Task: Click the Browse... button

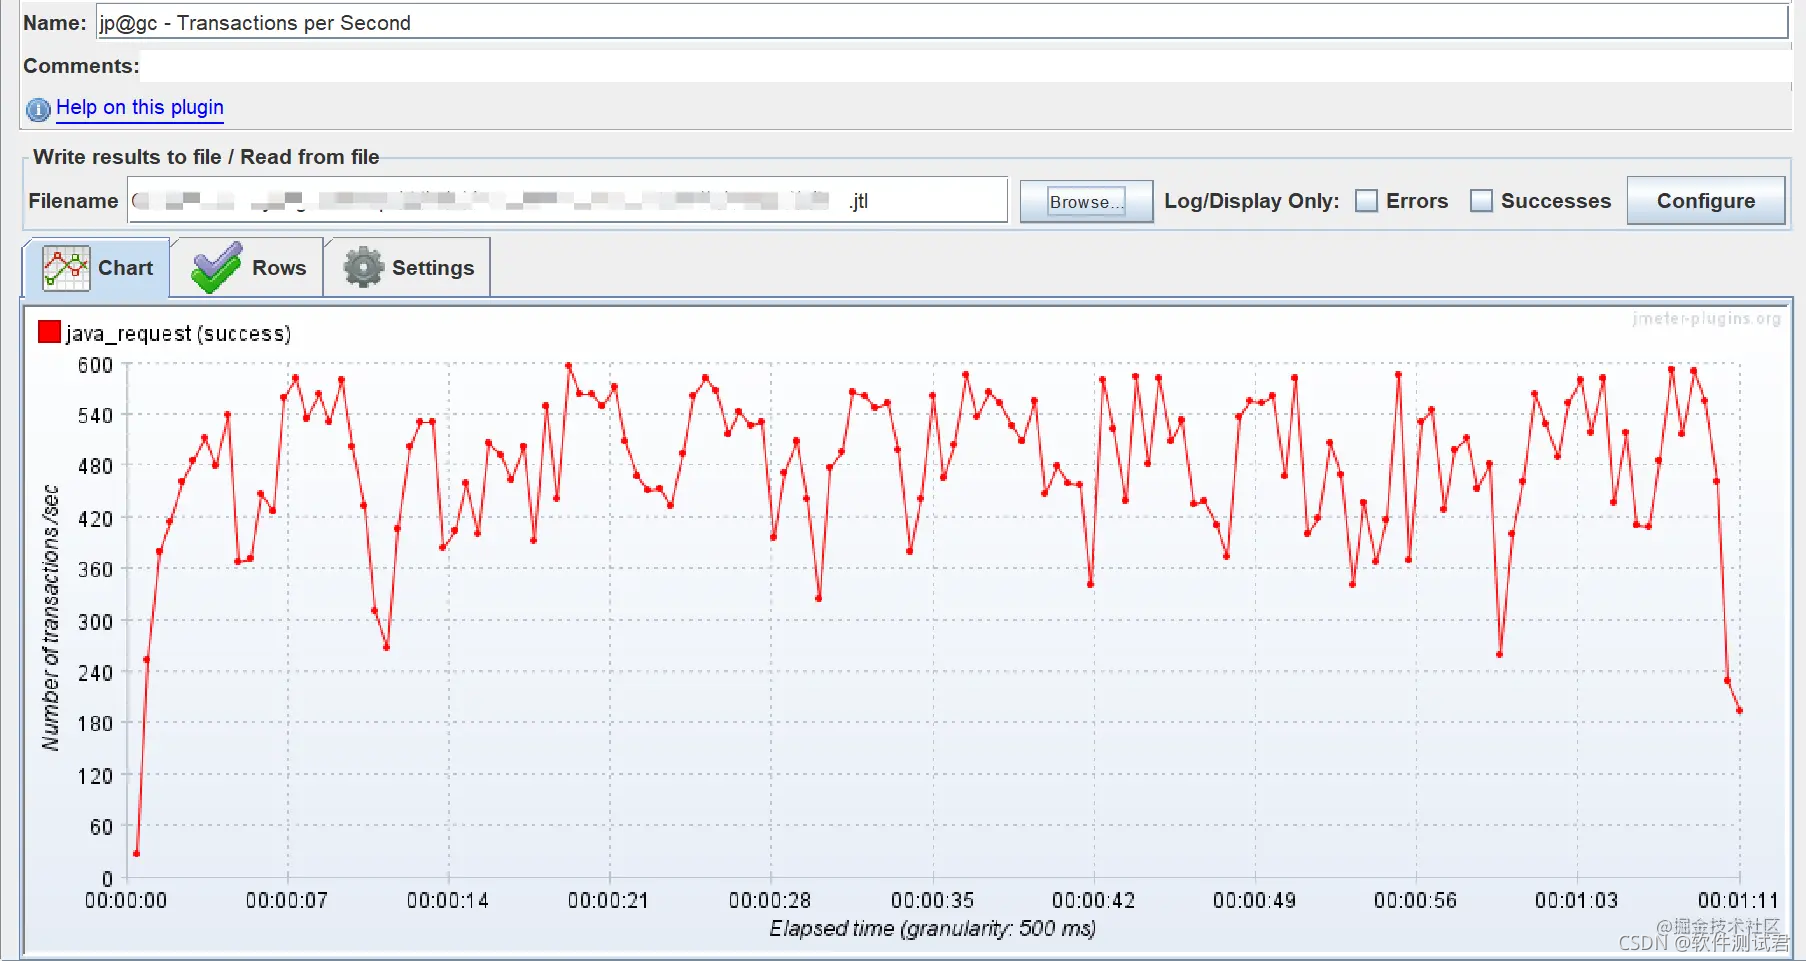Action: (x=1086, y=201)
